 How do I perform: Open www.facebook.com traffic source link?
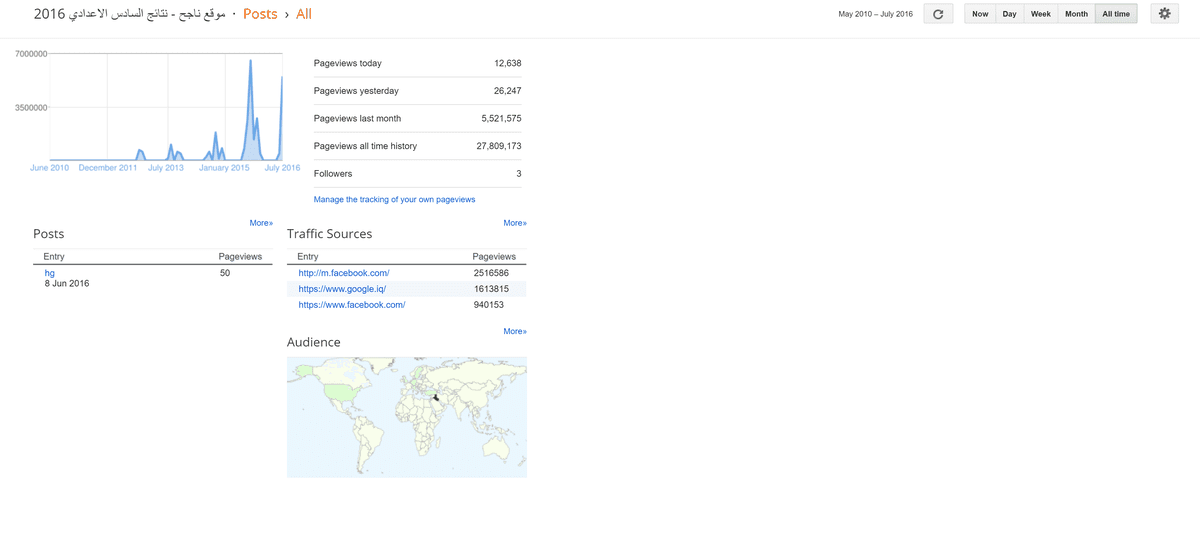click(x=352, y=305)
